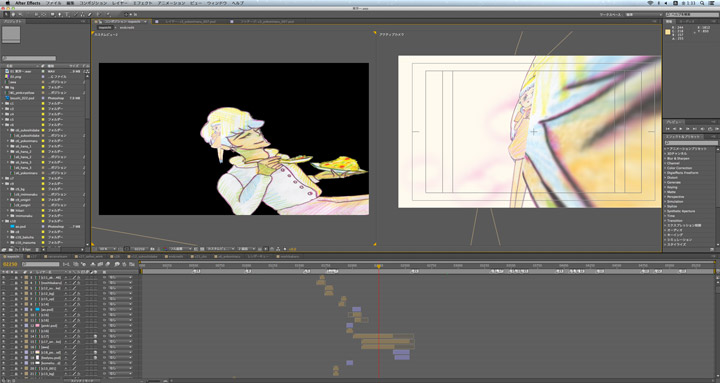The image size is (720, 383).
Task: Toggle visibility of layer [c17] number 14
Action: tap(4, 337)
